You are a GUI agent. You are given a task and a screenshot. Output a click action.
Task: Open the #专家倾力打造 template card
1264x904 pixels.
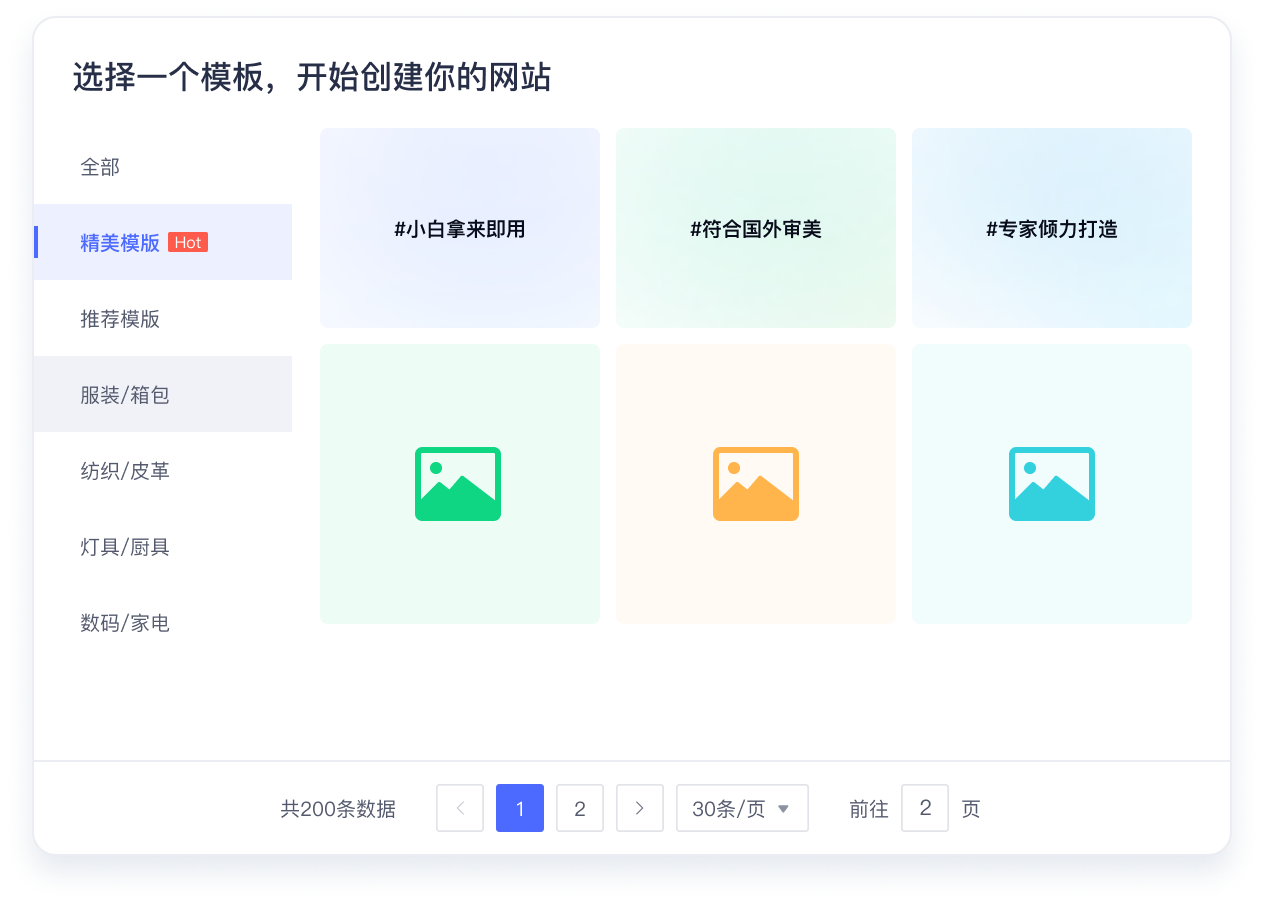point(1051,228)
